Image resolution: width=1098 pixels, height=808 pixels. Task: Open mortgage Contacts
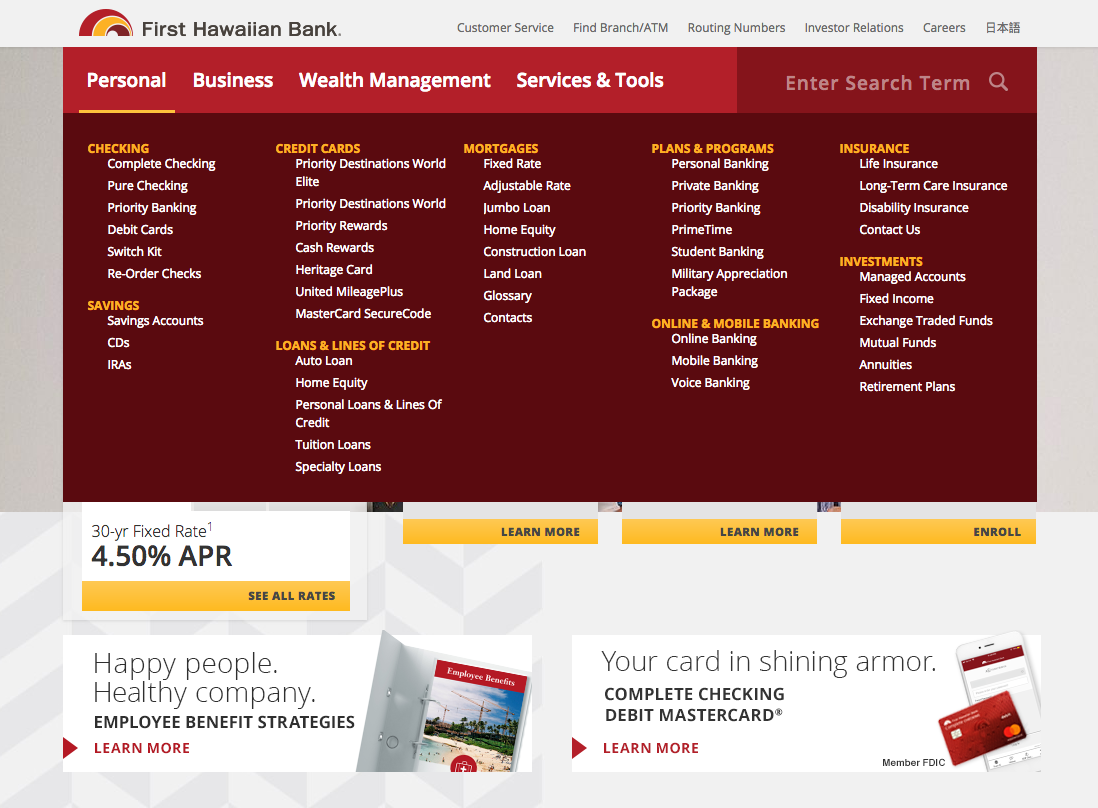point(507,318)
